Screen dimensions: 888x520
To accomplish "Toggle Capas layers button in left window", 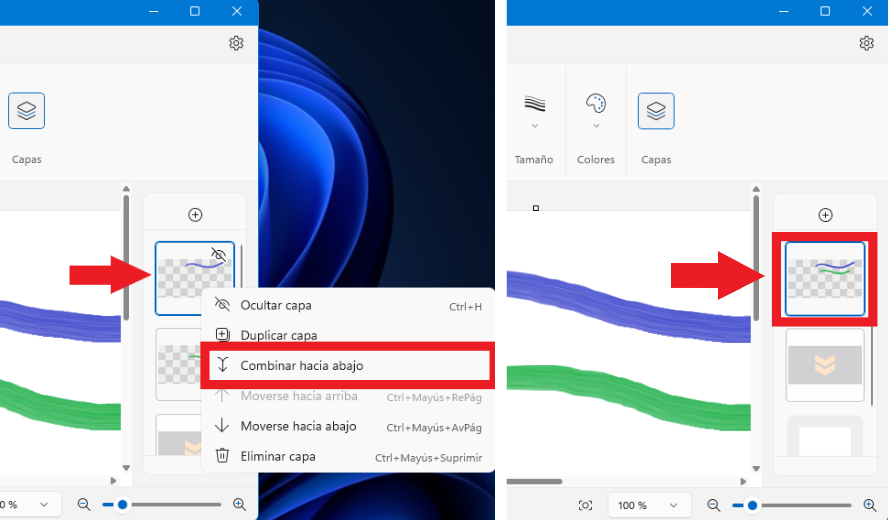I will click(x=27, y=110).
